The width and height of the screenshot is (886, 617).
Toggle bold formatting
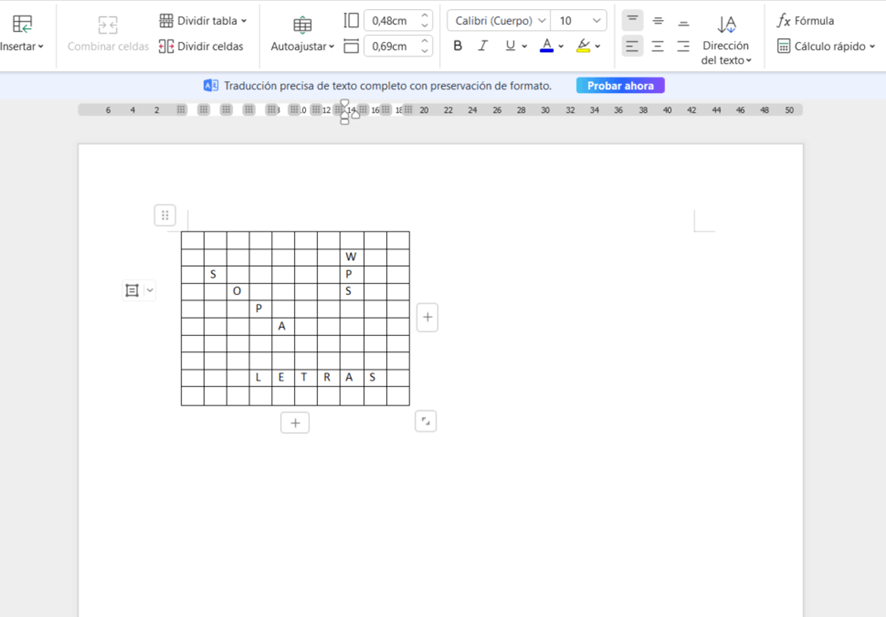pos(458,46)
